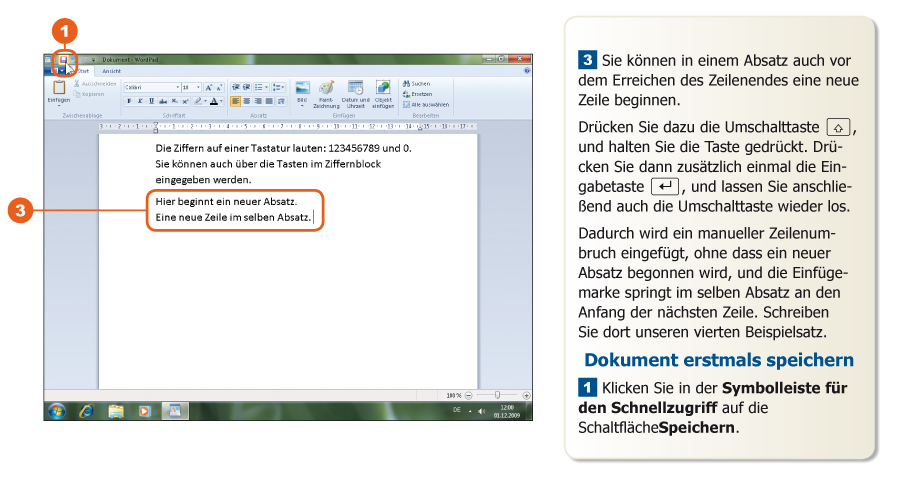Toggle italic formatting
This screenshot has width=900, height=480.
click(140, 101)
